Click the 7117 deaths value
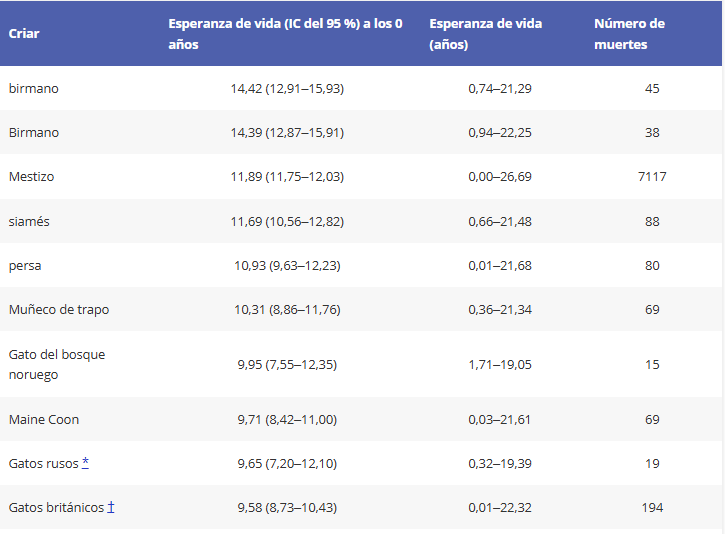Image resolution: width=725 pixels, height=534 pixels. (652, 177)
